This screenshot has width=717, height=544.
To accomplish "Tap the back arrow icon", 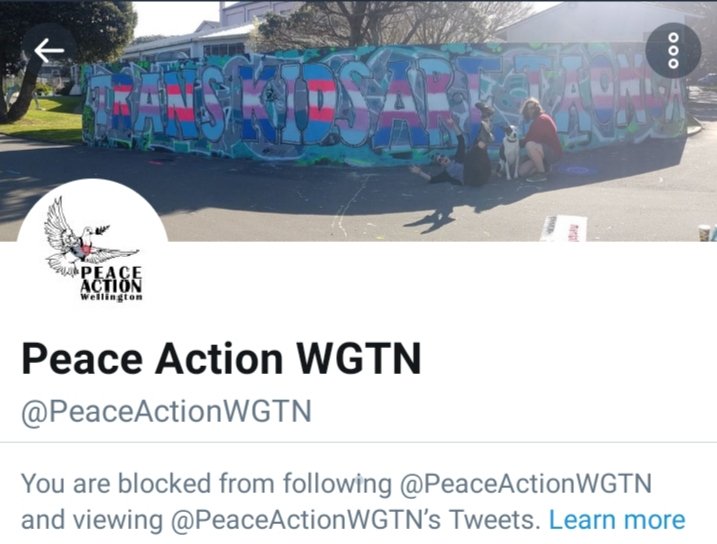I will 49,50.
